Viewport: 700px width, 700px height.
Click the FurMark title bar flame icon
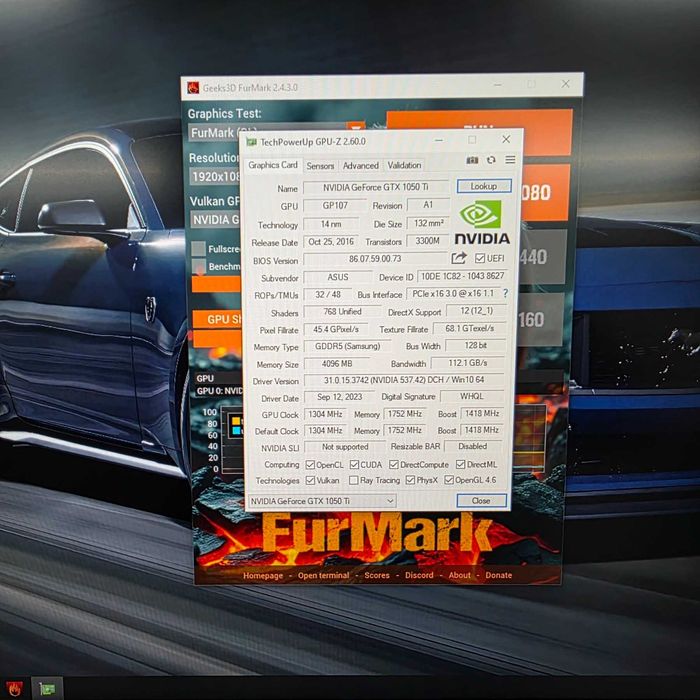(193, 87)
